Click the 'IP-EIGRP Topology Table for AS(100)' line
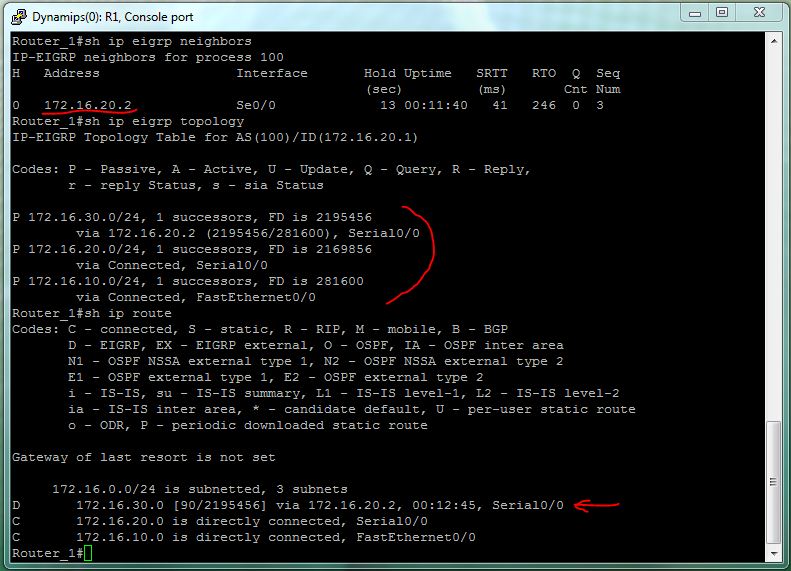 click(215, 137)
